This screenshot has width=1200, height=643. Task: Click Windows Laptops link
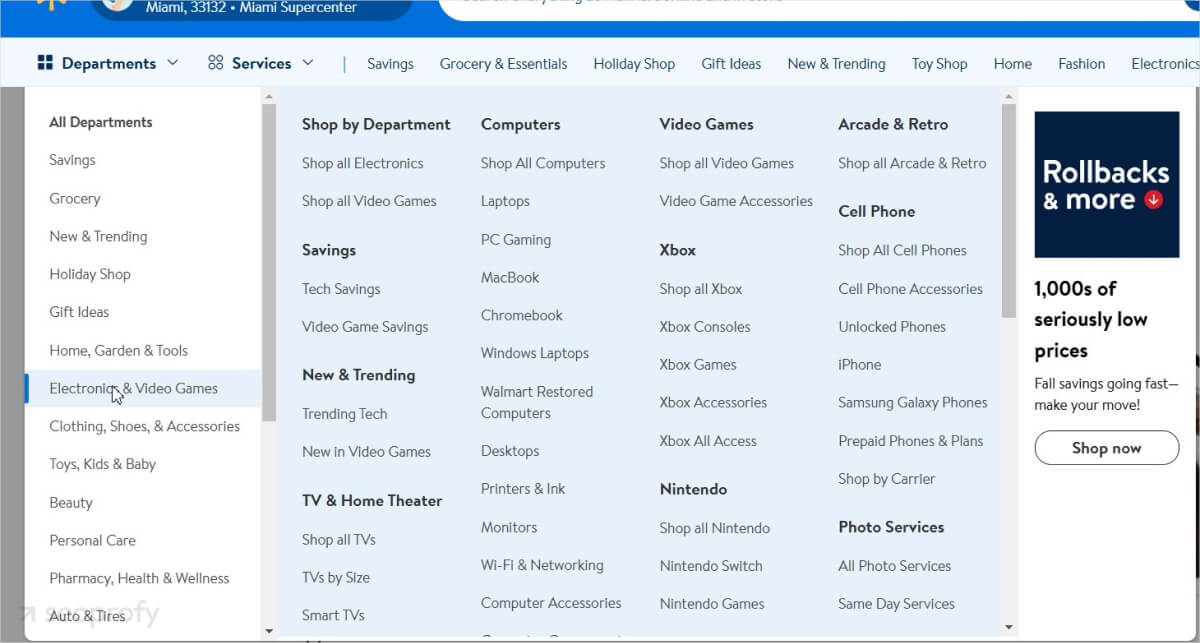tap(535, 354)
